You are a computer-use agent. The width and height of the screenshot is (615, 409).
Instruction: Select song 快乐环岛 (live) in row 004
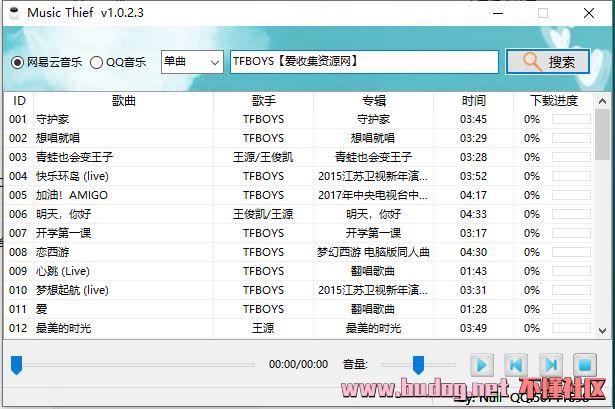coord(72,176)
